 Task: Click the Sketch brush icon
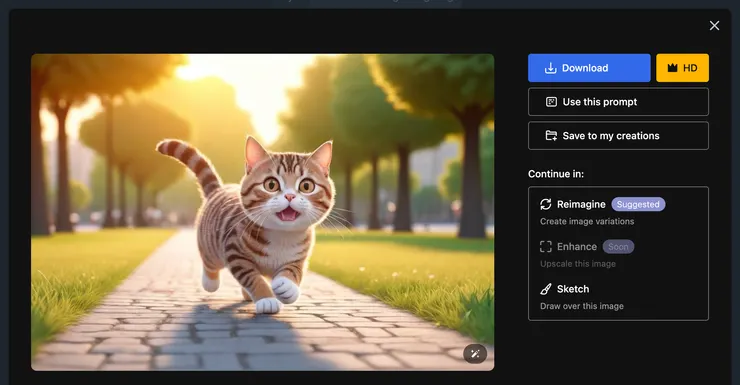(546, 289)
